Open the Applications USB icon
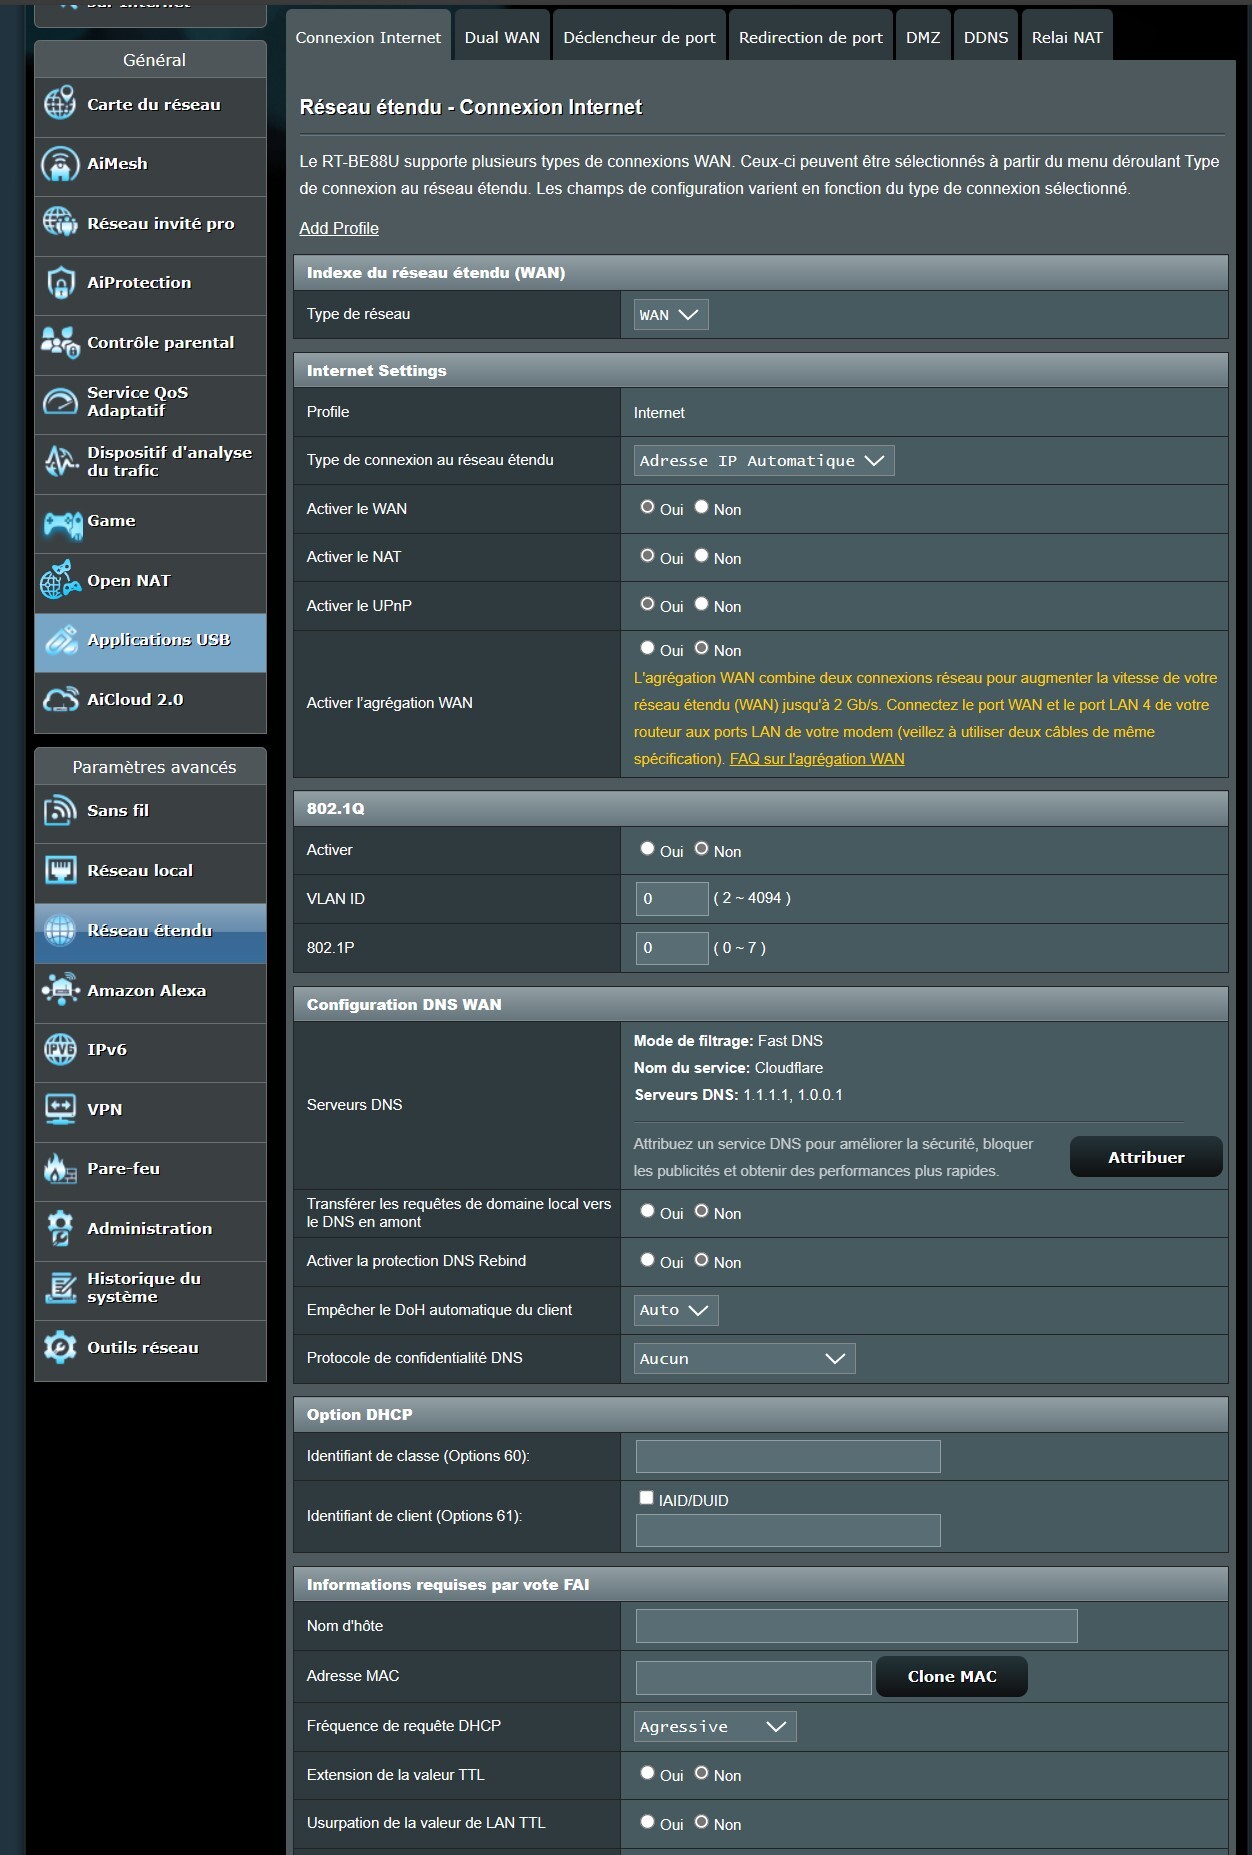Viewport: 1252px width, 1855px height. coord(60,640)
